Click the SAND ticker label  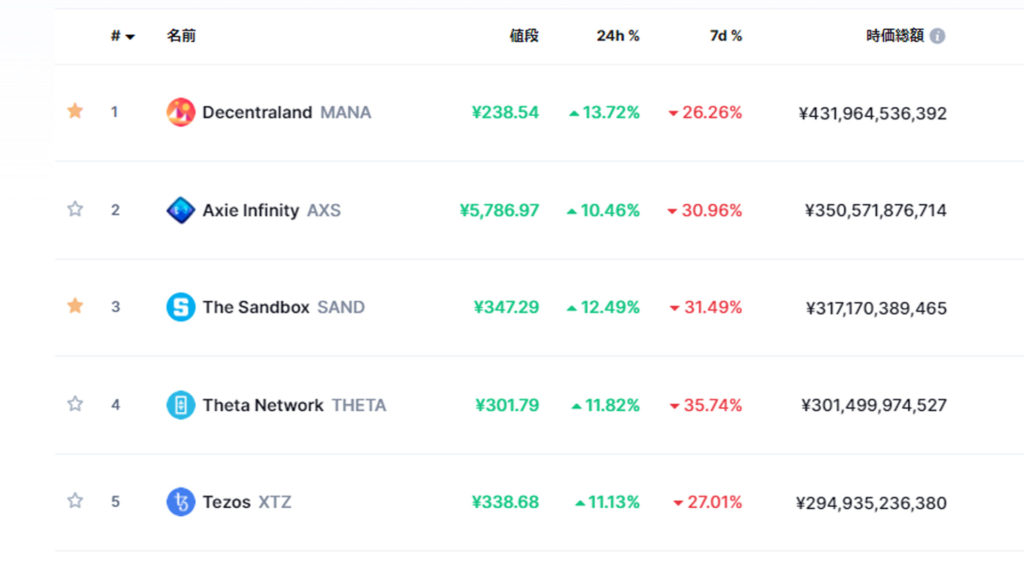(340, 307)
